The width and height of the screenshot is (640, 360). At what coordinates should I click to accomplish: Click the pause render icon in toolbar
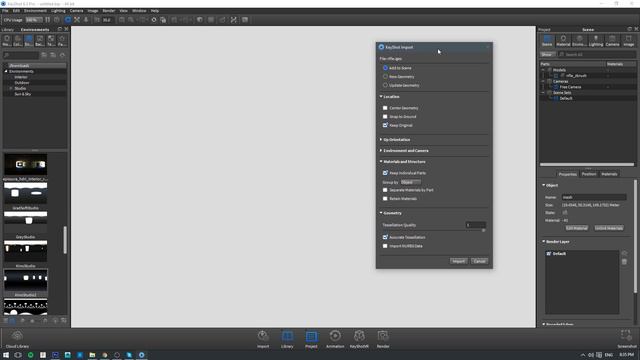pyautogui.click(x=48, y=20)
